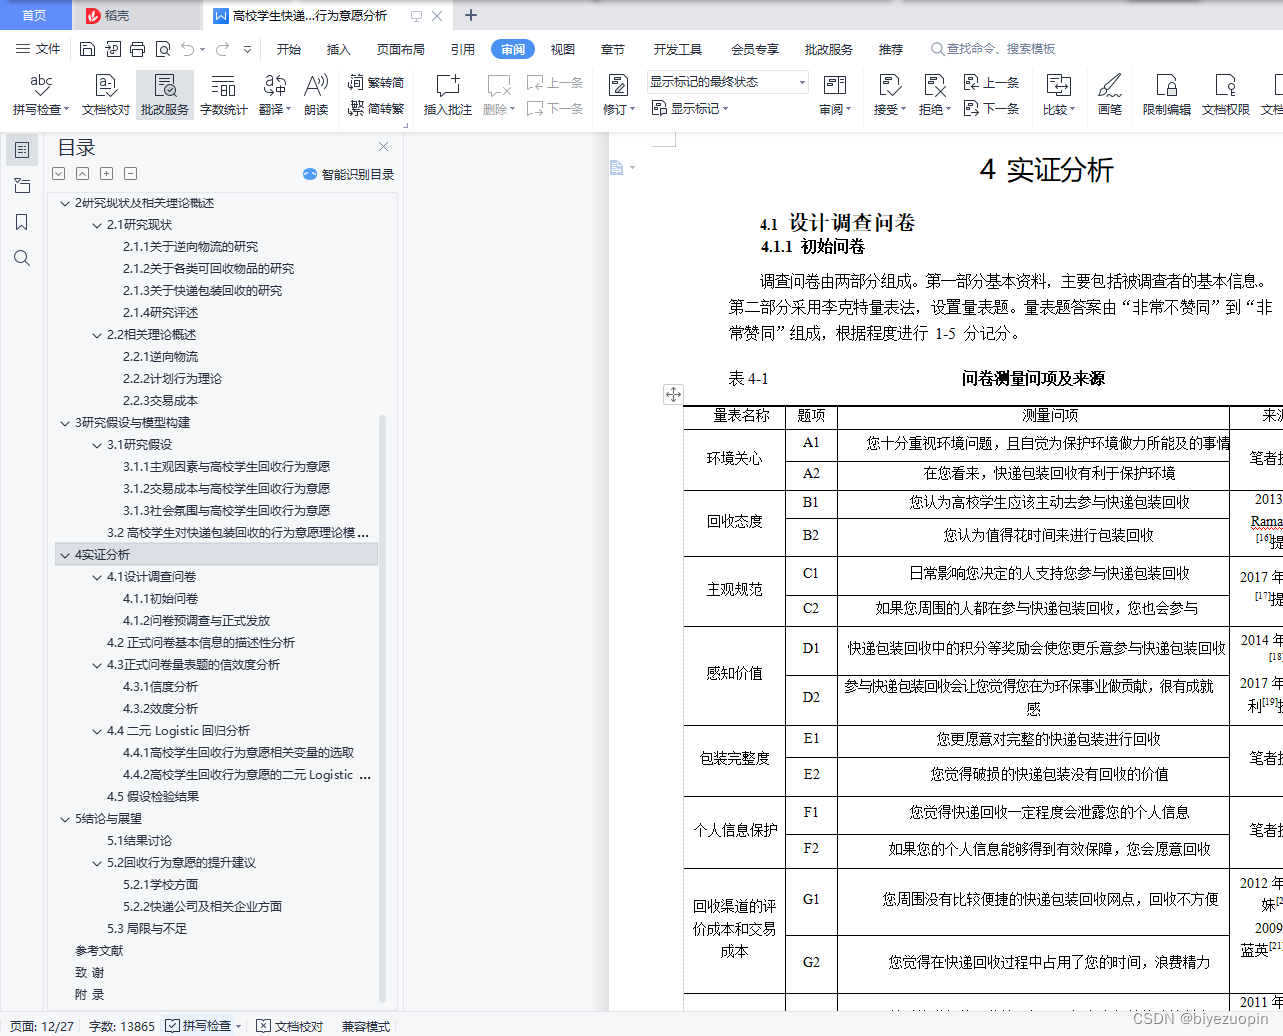Collapse the '2研究现状及相关理论概述' tree node
1283x1036 pixels.
pos(65,203)
